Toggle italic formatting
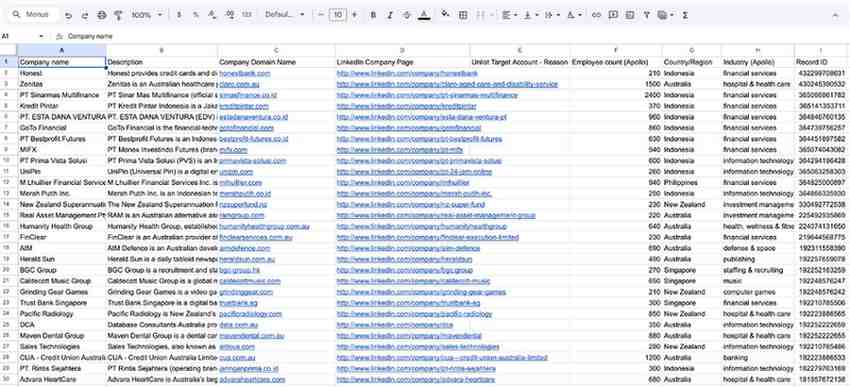This screenshot has height=387, width=850. (390, 15)
